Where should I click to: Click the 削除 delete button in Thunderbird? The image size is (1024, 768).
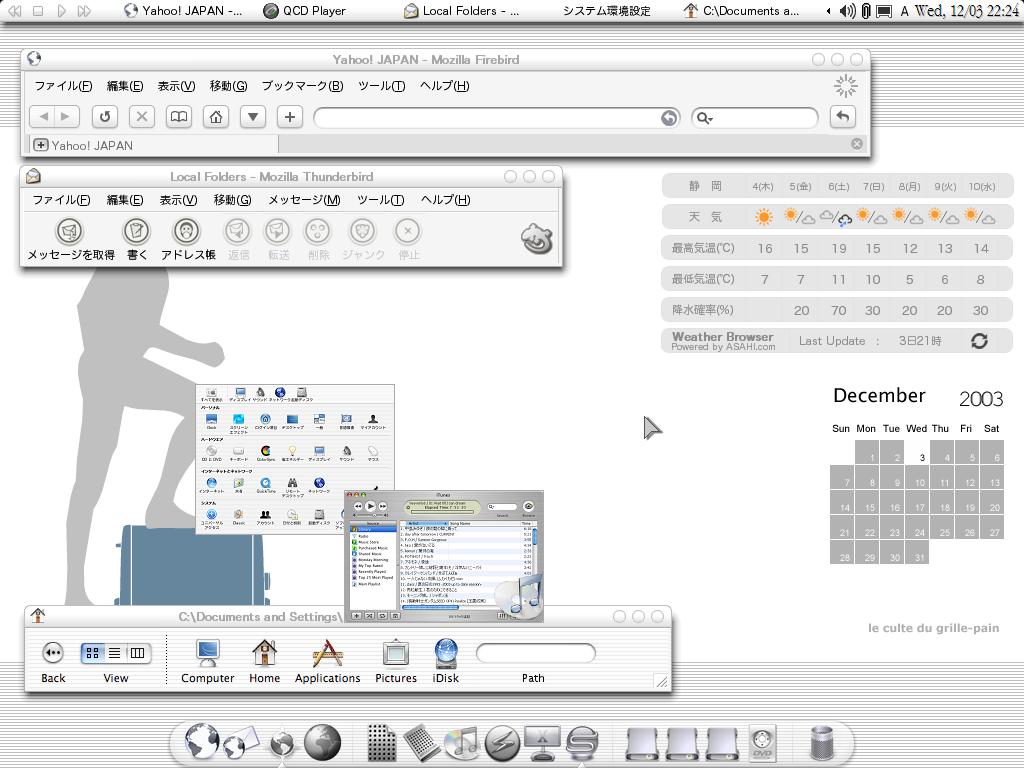[x=318, y=239]
